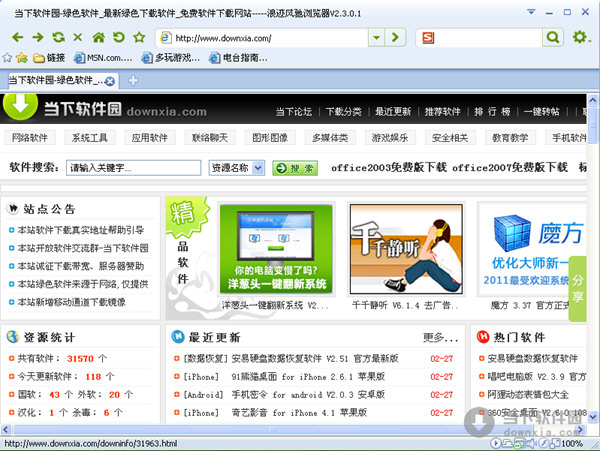Open 推荐软件 in site navigation
The image size is (600, 451).
[443, 112]
